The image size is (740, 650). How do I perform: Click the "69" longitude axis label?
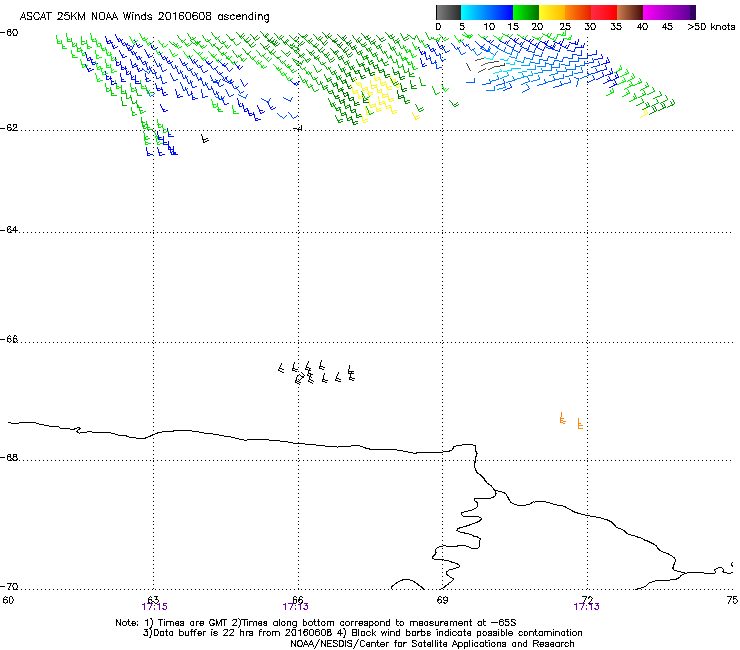click(x=442, y=600)
